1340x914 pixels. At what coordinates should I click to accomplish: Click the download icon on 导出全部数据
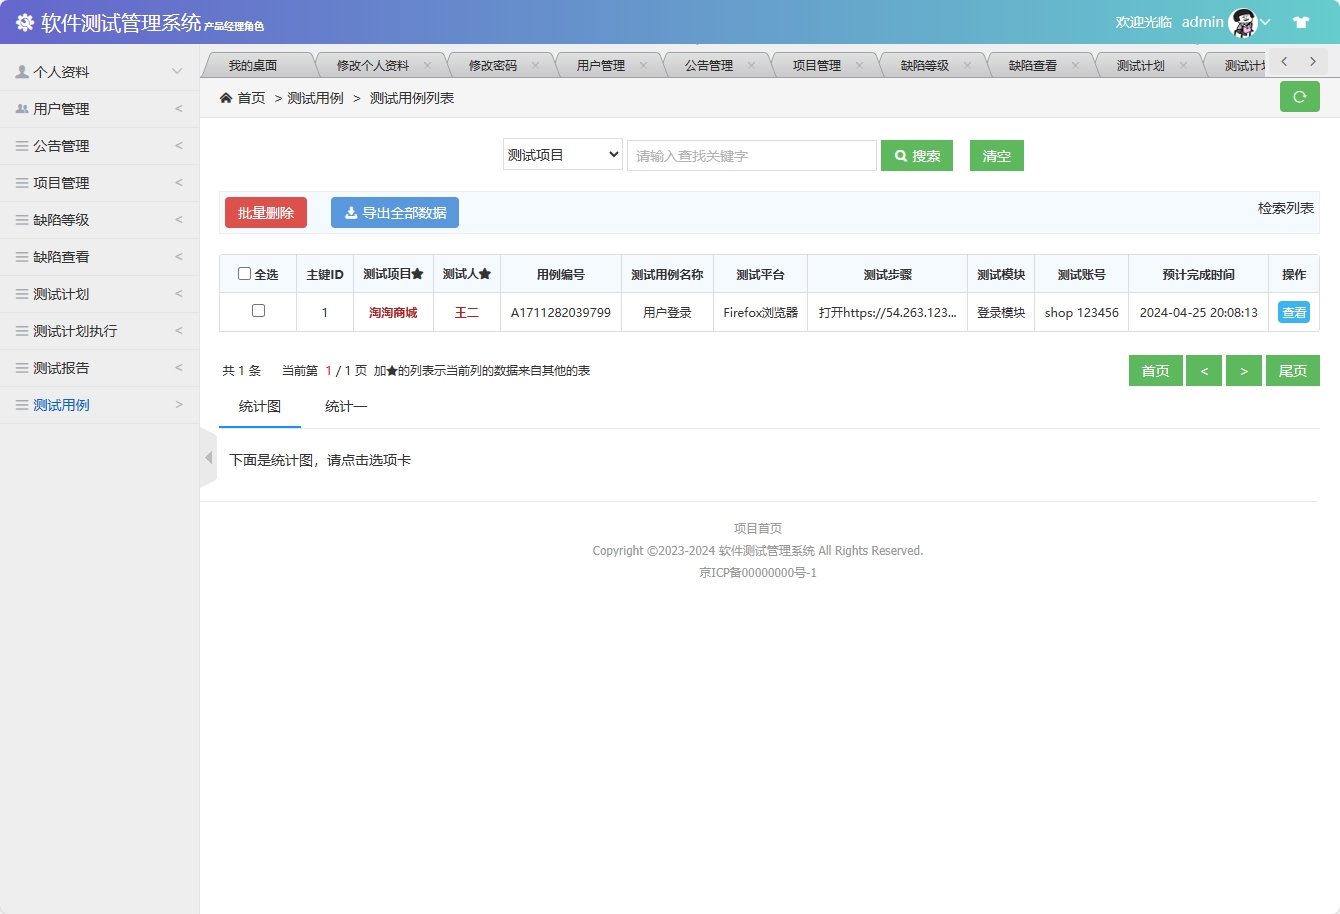pyautogui.click(x=351, y=211)
